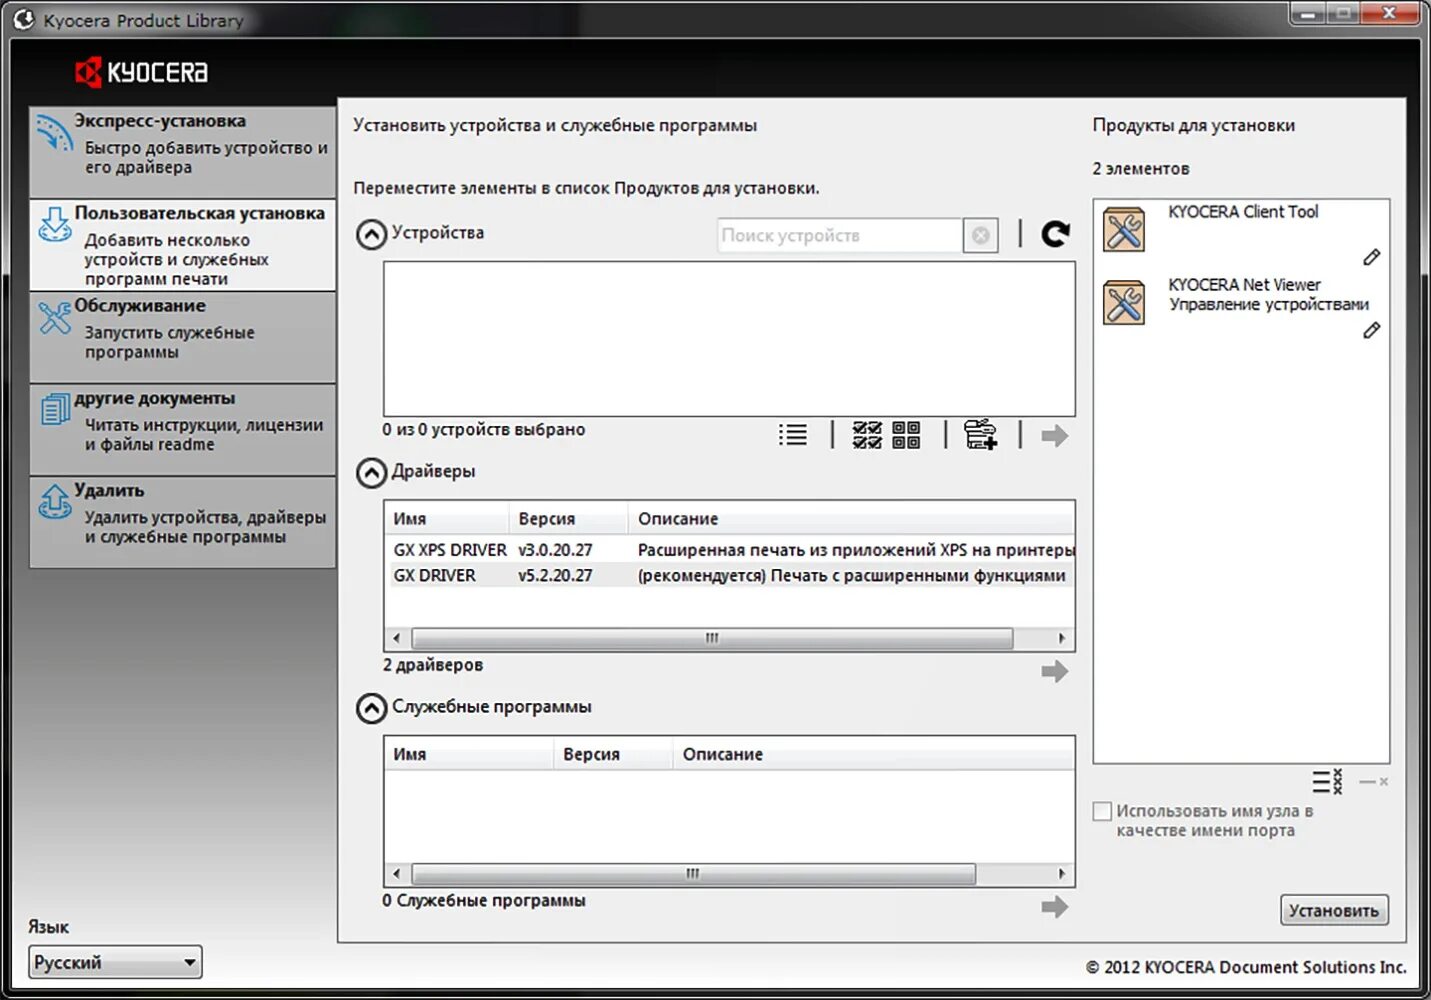Enable use host name as port name
Image resolution: width=1431 pixels, height=1000 pixels.
click(1102, 811)
